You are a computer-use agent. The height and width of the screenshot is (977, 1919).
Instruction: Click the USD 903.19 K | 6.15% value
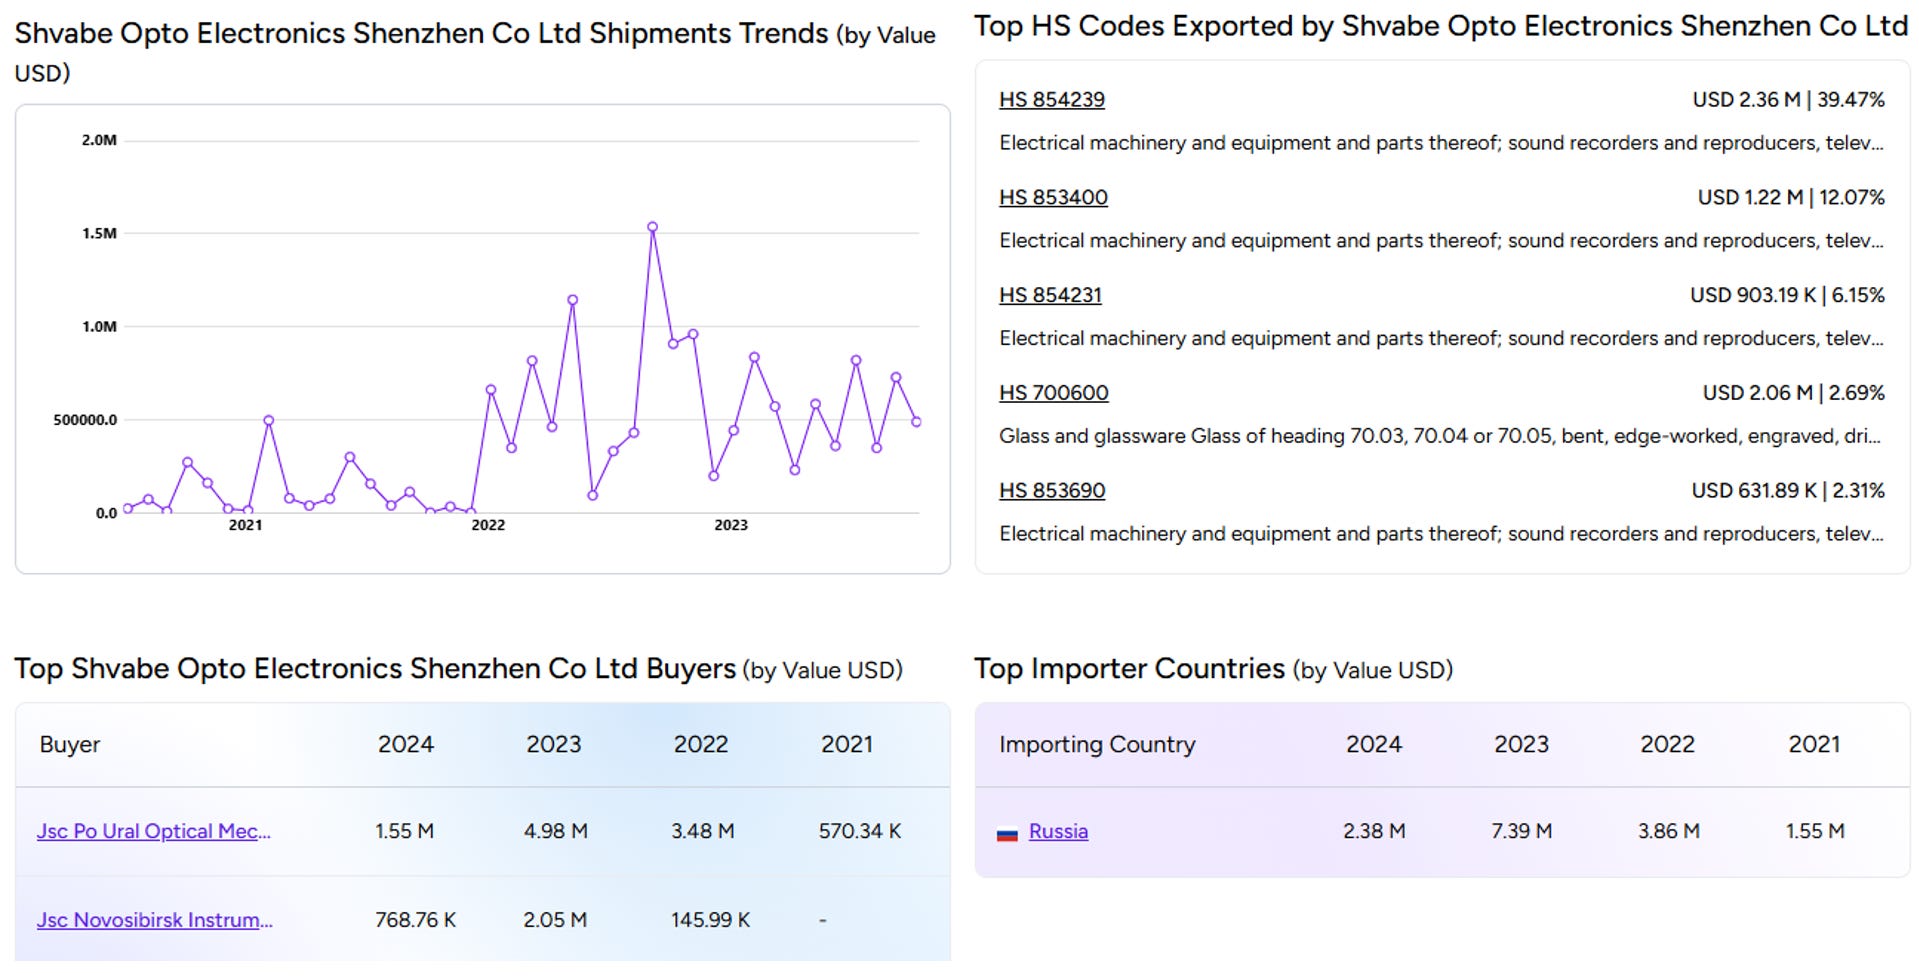click(1787, 296)
